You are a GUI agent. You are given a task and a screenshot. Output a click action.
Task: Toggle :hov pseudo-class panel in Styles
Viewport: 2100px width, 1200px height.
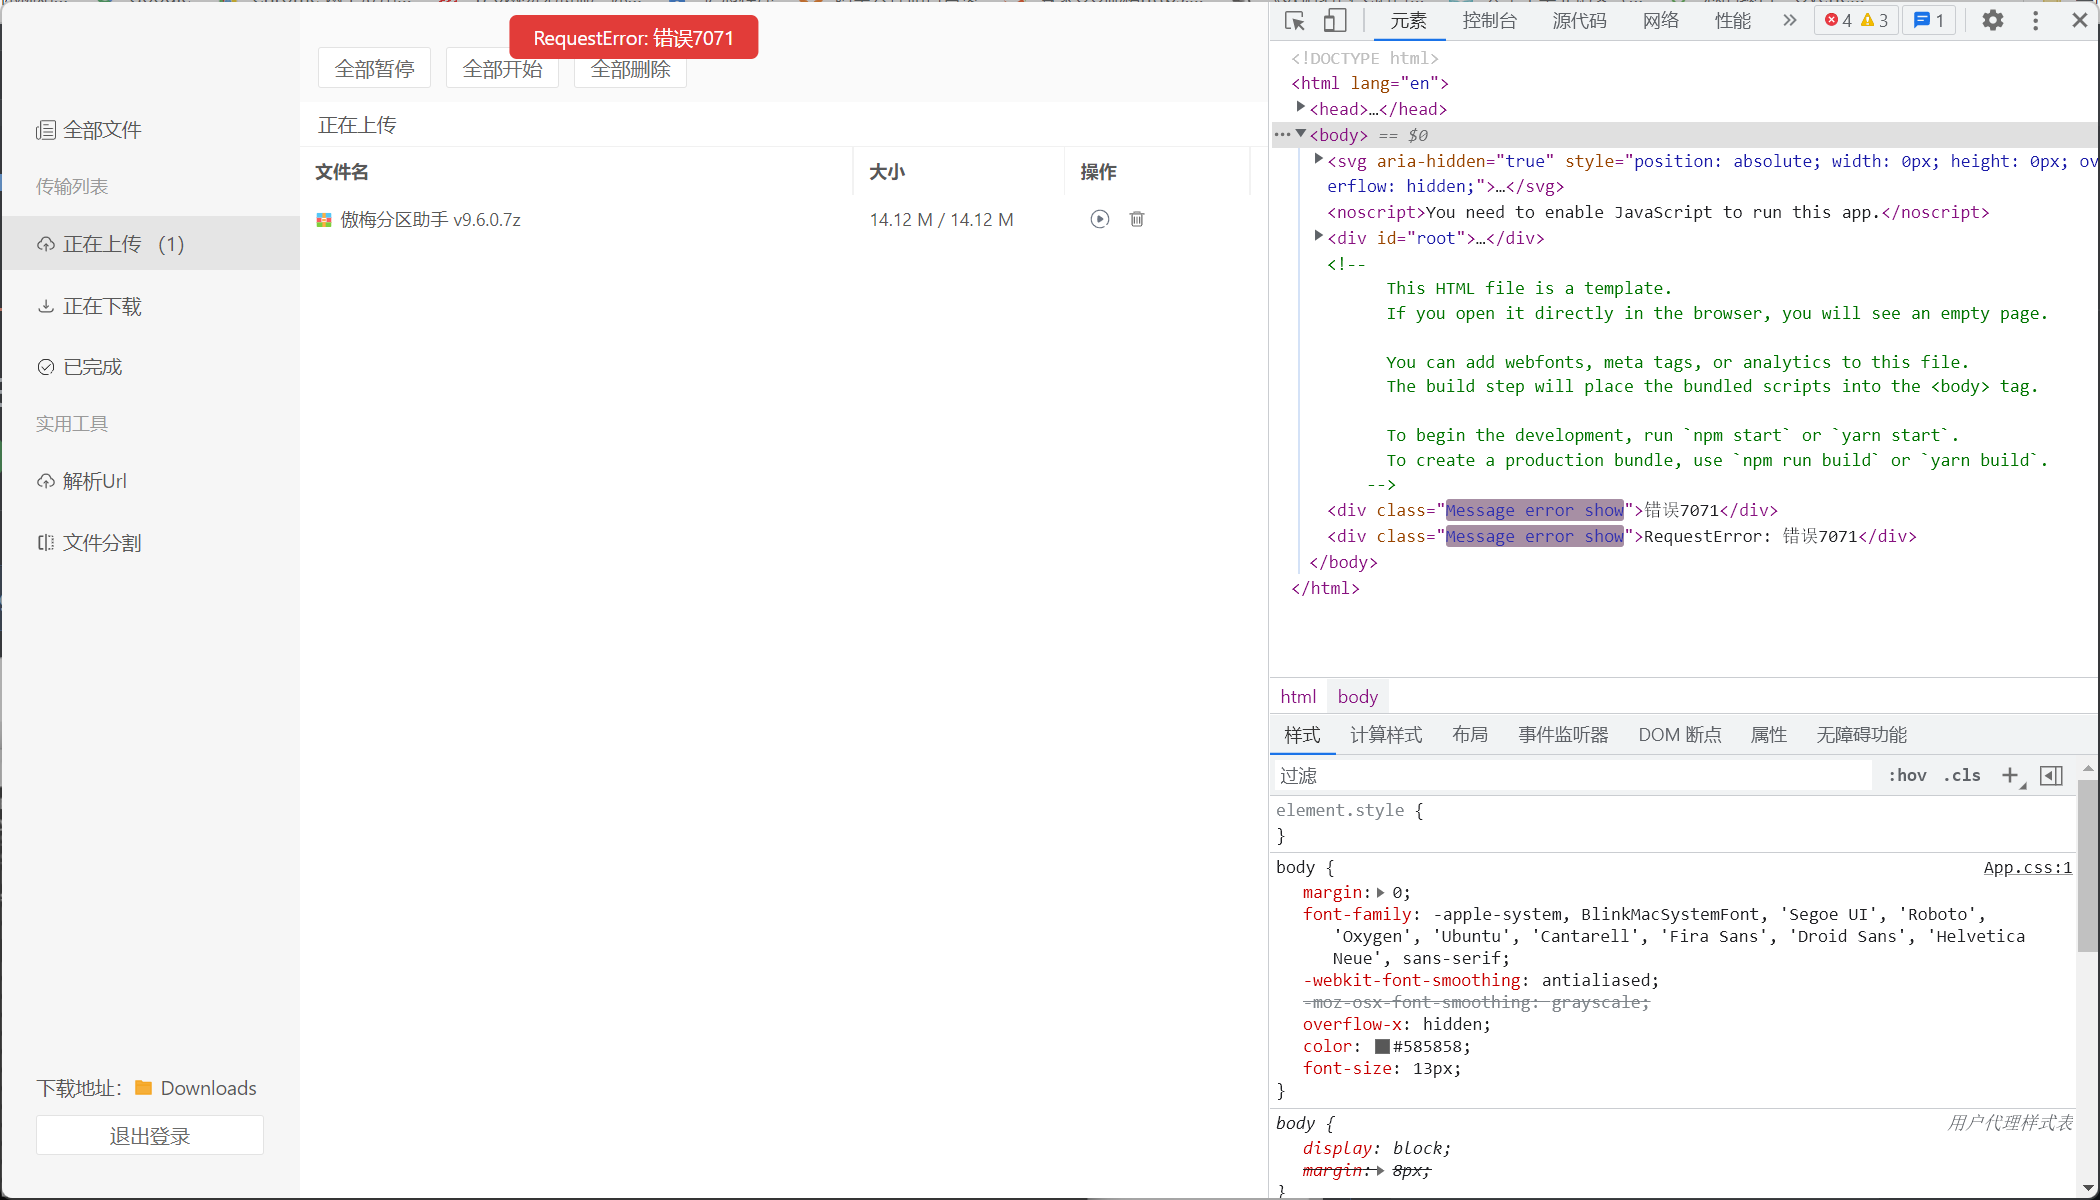point(1906,775)
